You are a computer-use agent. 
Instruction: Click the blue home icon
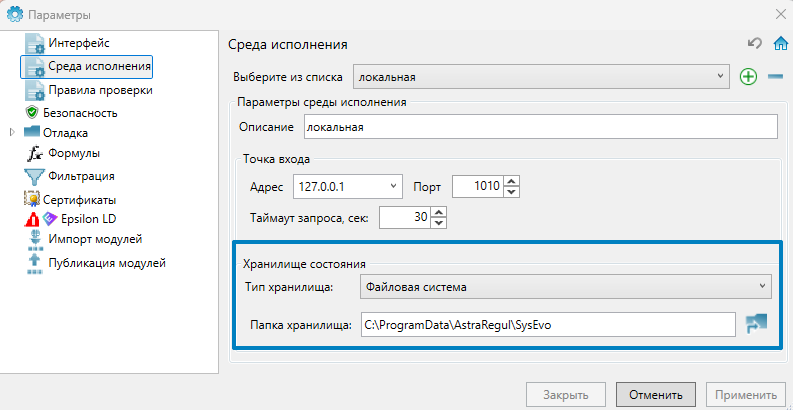[780, 43]
